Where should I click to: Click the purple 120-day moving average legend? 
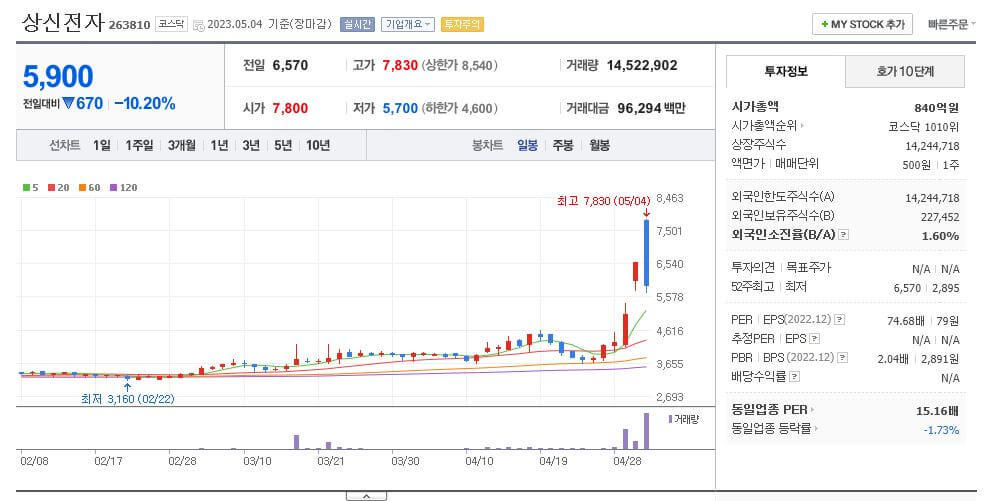(x=124, y=187)
